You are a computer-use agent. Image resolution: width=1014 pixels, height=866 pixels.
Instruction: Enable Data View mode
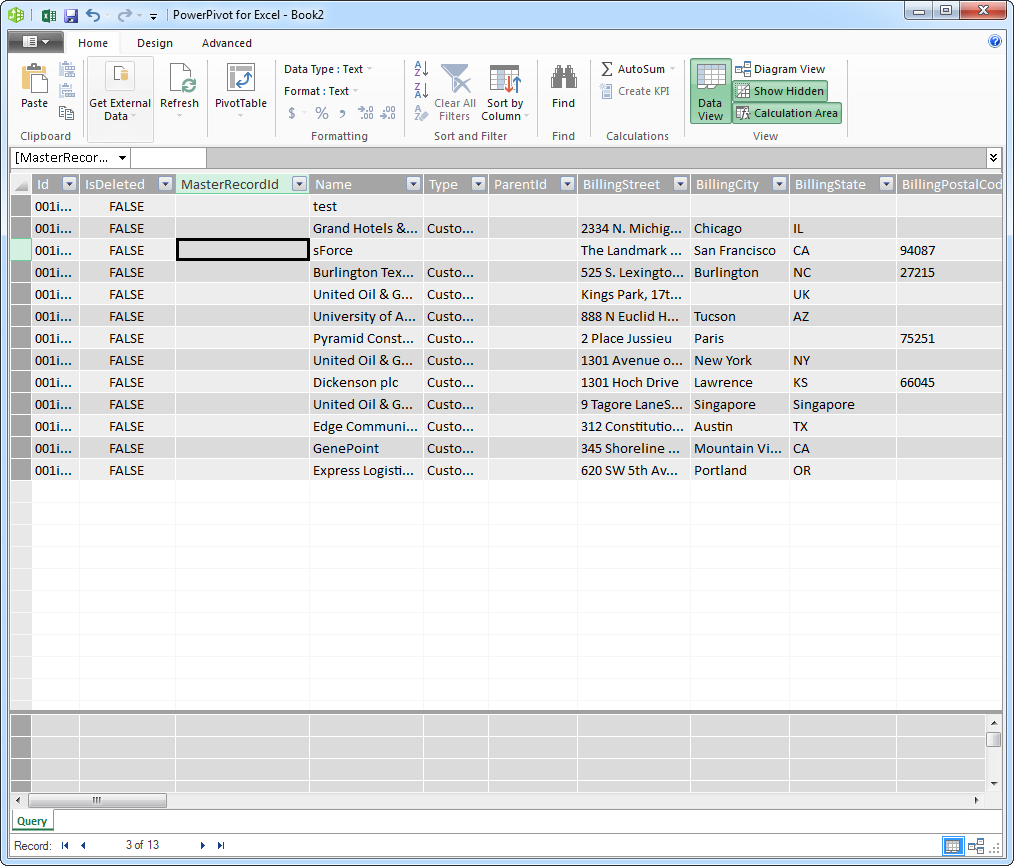[710, 90]
